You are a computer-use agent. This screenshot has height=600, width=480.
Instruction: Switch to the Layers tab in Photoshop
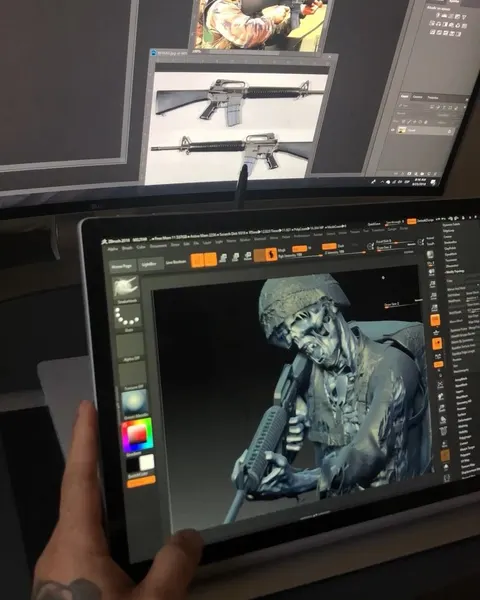pos(405,96)
